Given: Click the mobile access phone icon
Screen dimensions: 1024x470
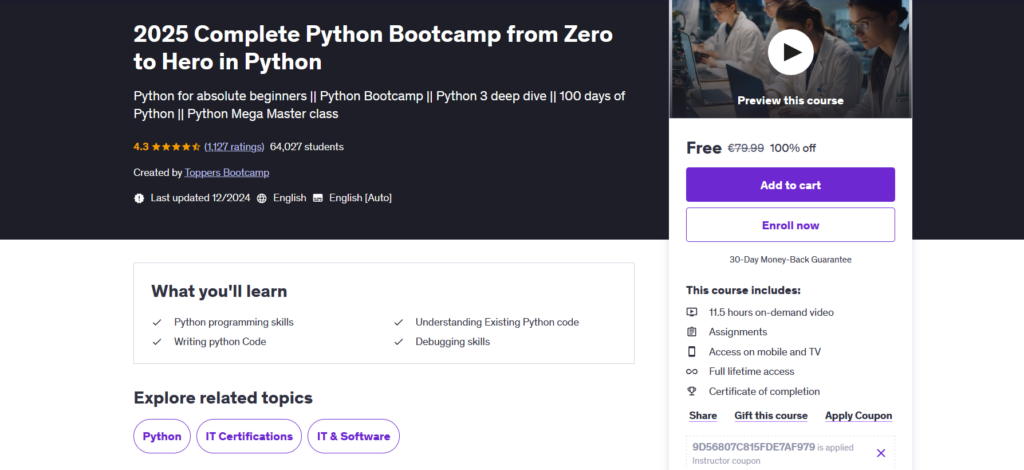Looking at the screenshot, I should point(691,352).
